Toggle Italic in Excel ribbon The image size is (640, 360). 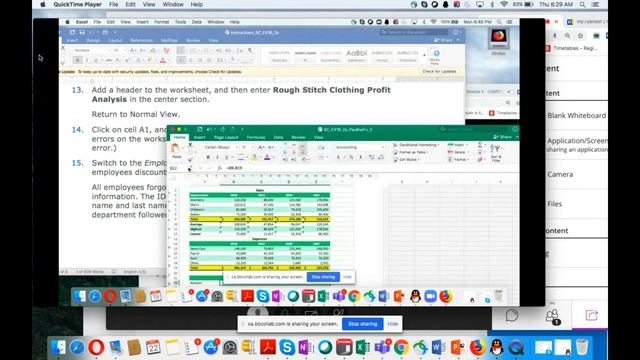[217, 157]
